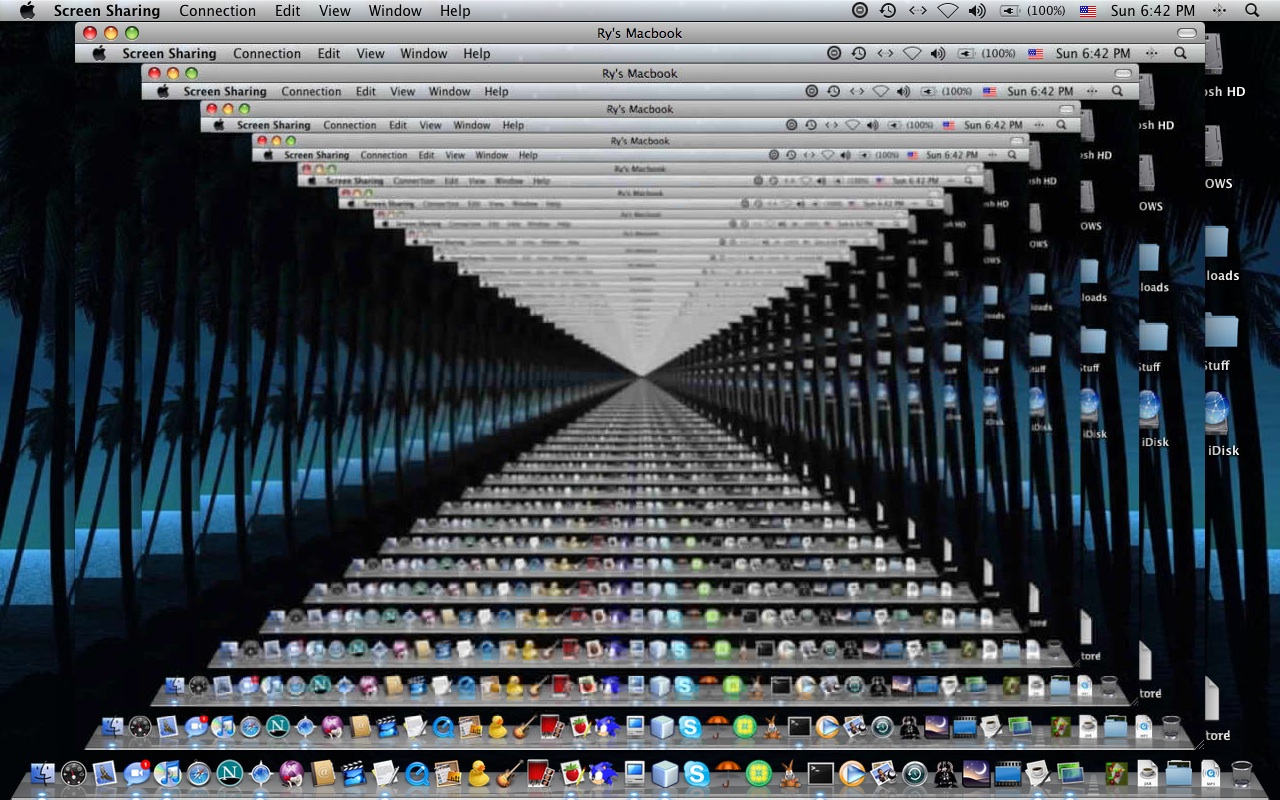The width and height of the screenshot is (1280, 800).
Task: Open Connection menu inside frontmost Ry's Macbook window
Action: point(267,54)
